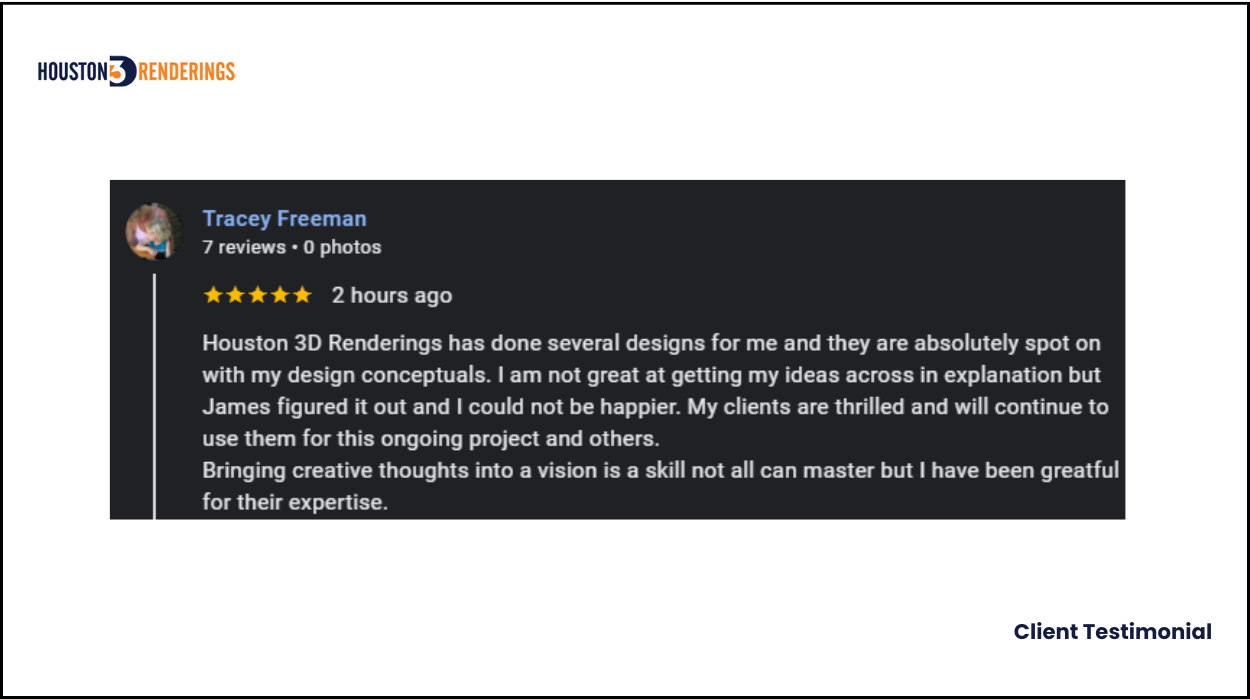Click Tracey Freeman's profile avatar
The height and width of the screenshot is (699, 1250).
tap(153, 231)
